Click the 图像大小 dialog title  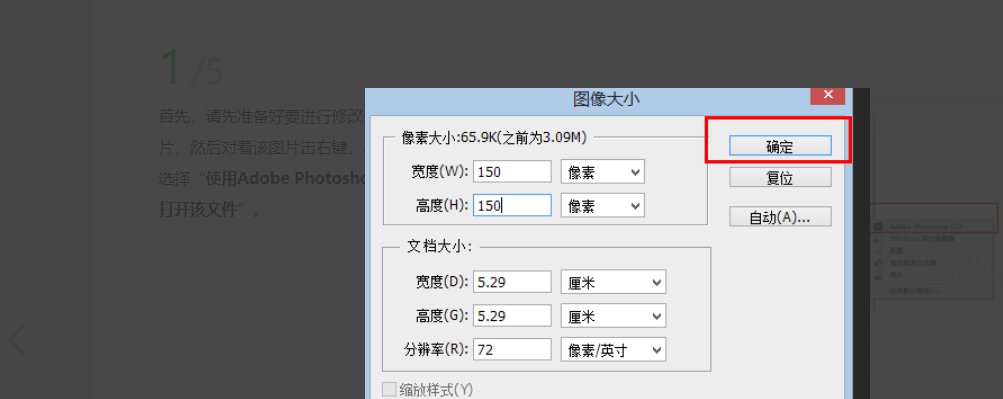606,98
